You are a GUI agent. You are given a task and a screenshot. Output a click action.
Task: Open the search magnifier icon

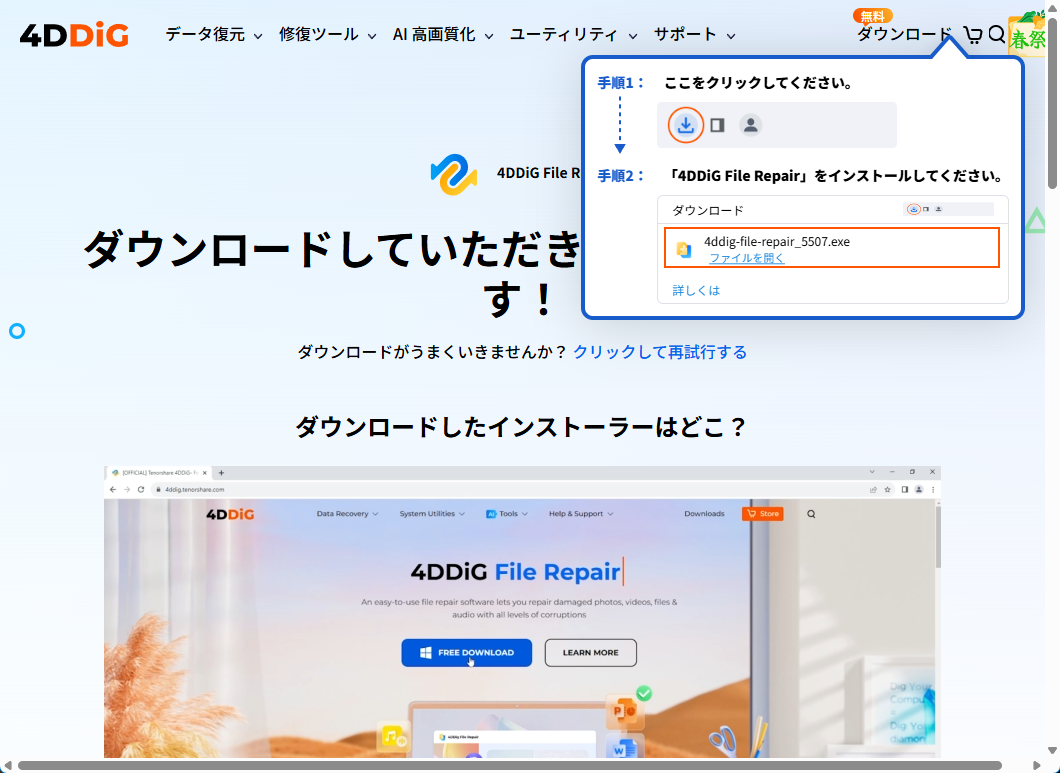996,34
